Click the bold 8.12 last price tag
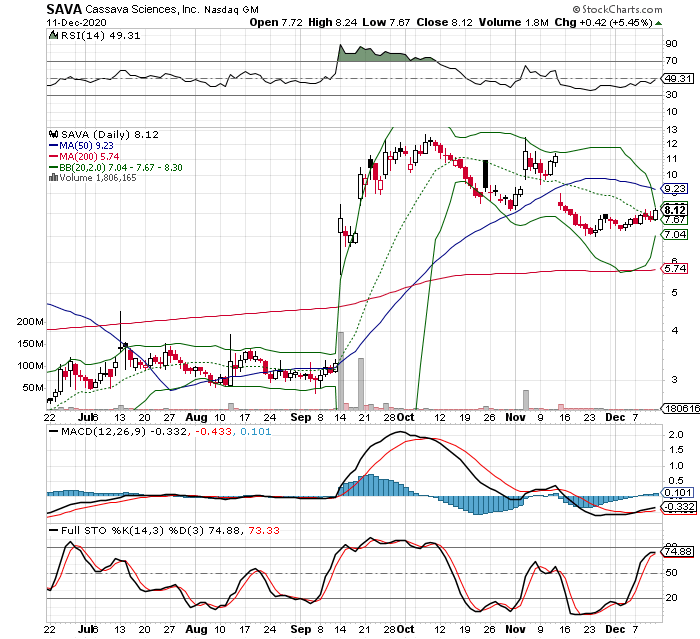The height and width of the screenshot is (639, 700). (x=674, y=210)
